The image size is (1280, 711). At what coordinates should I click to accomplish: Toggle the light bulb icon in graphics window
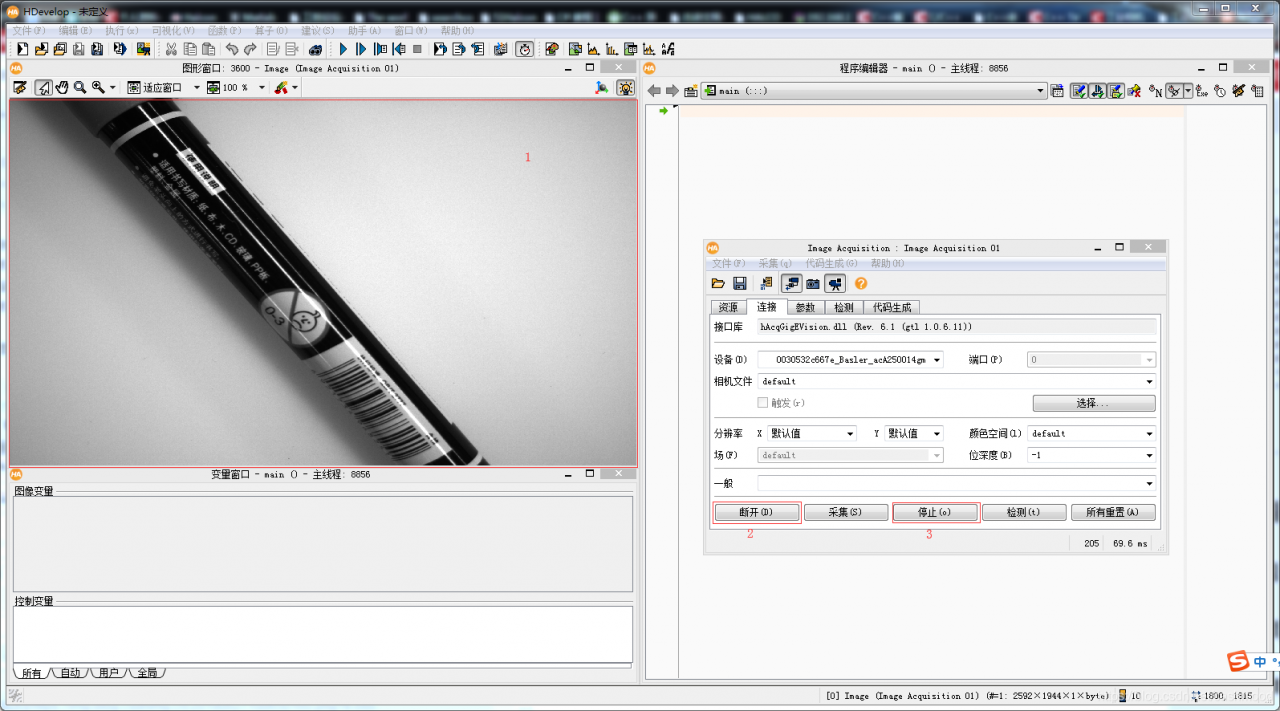coord(625,88)
